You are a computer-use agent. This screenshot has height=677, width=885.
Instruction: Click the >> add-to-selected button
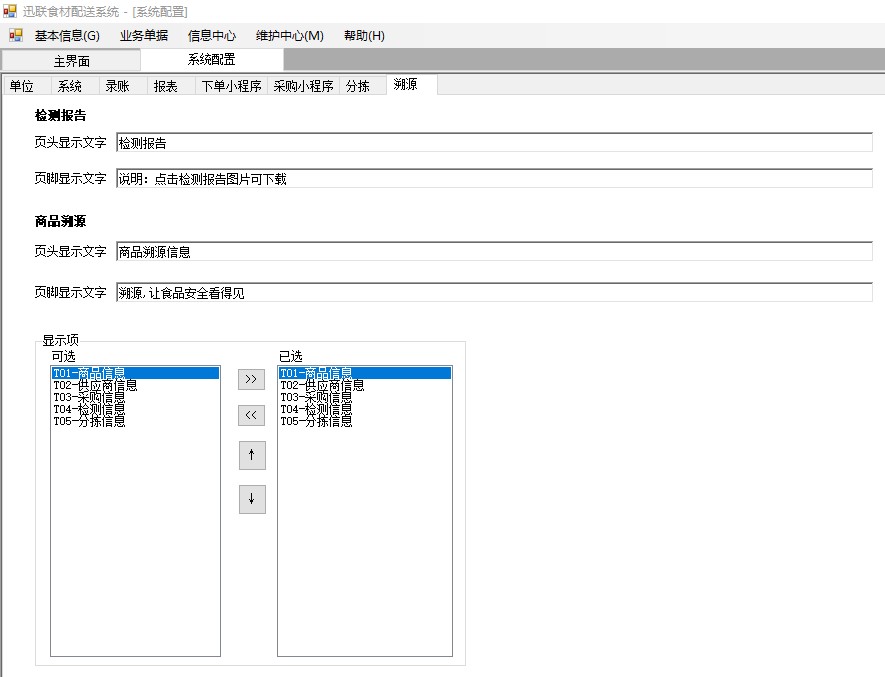[252, 379]
